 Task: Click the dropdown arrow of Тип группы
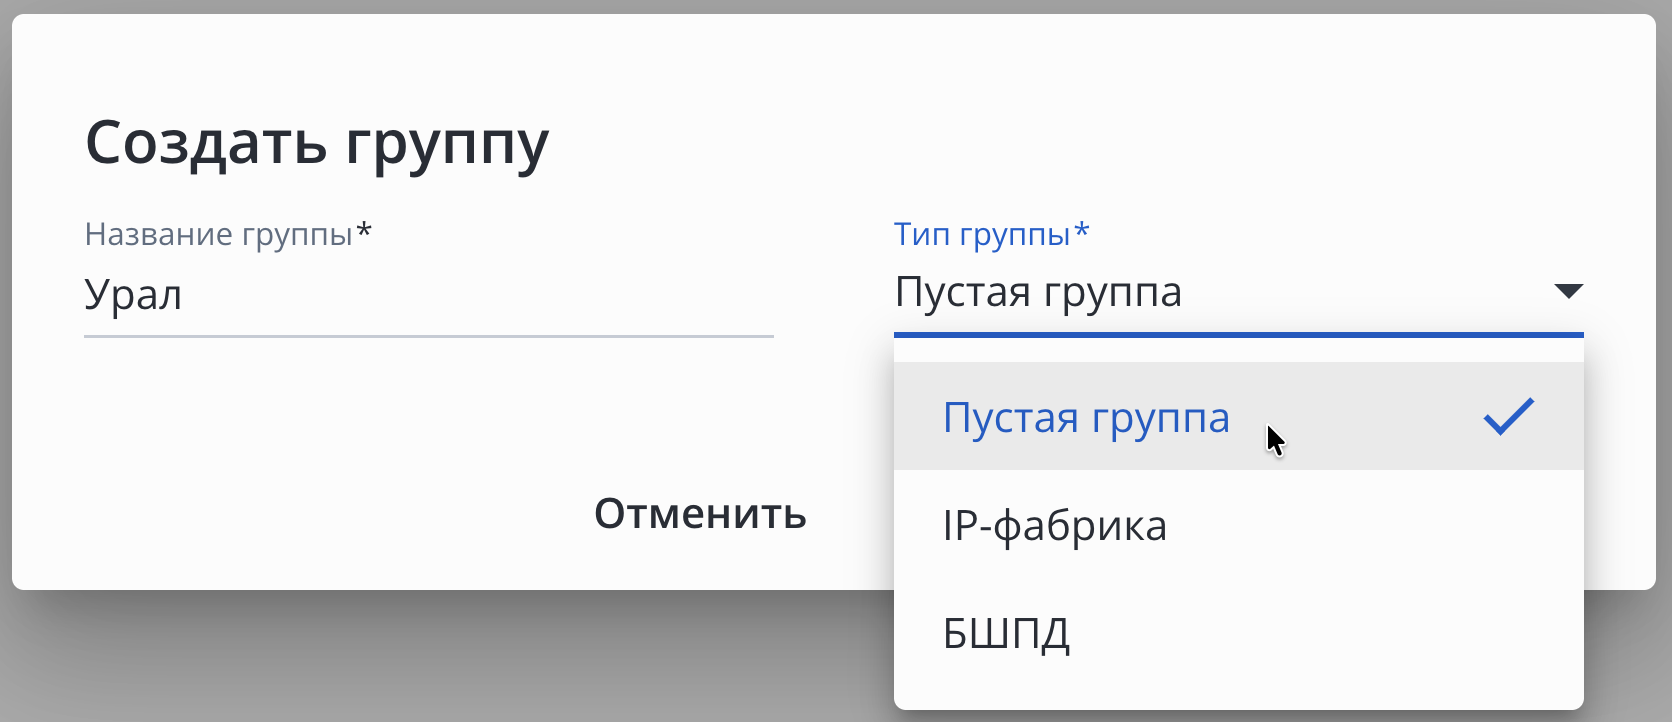point(1568,291)
